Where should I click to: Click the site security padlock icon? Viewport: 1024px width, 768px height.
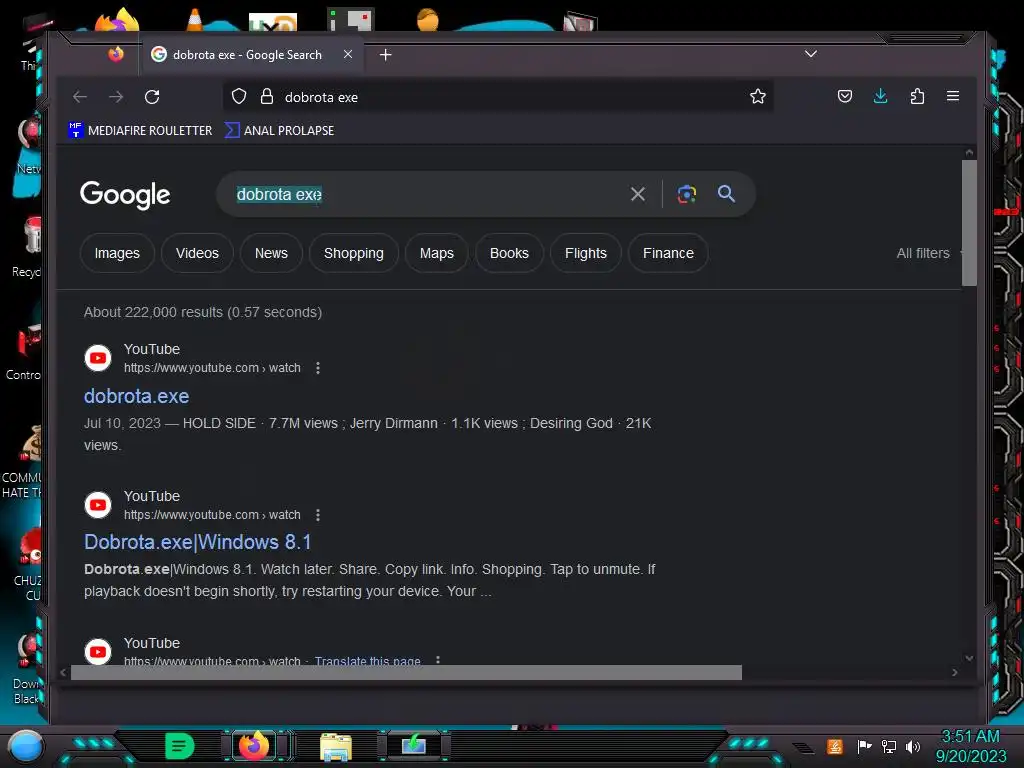tap(266, 97)
